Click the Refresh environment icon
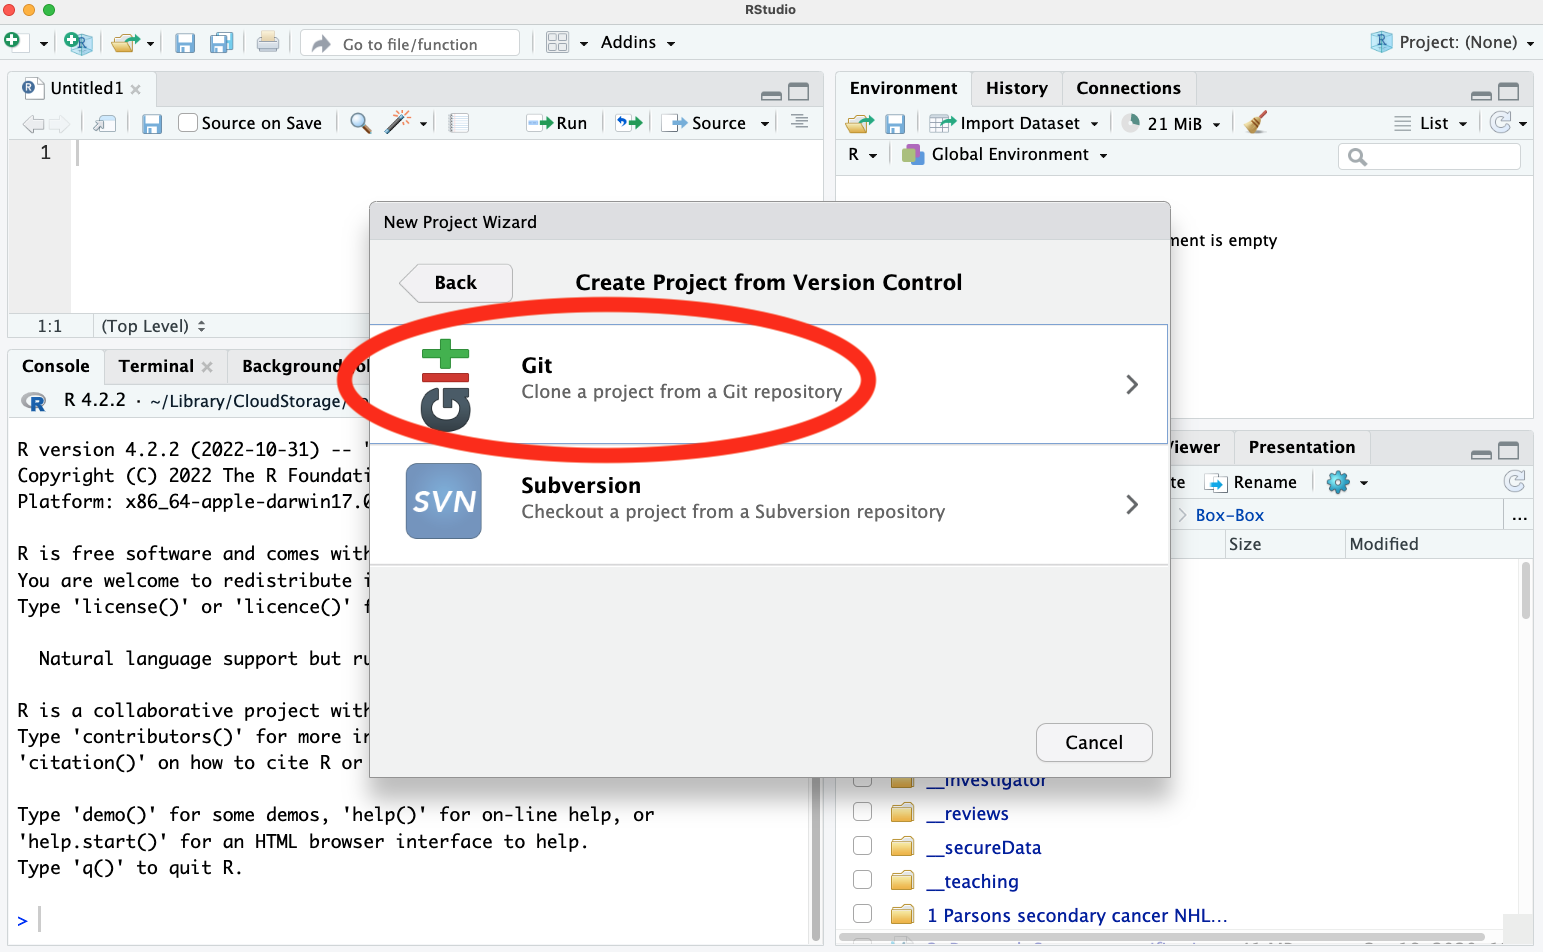Screen dimensions: 1543x952 [x=1500, y=122]
